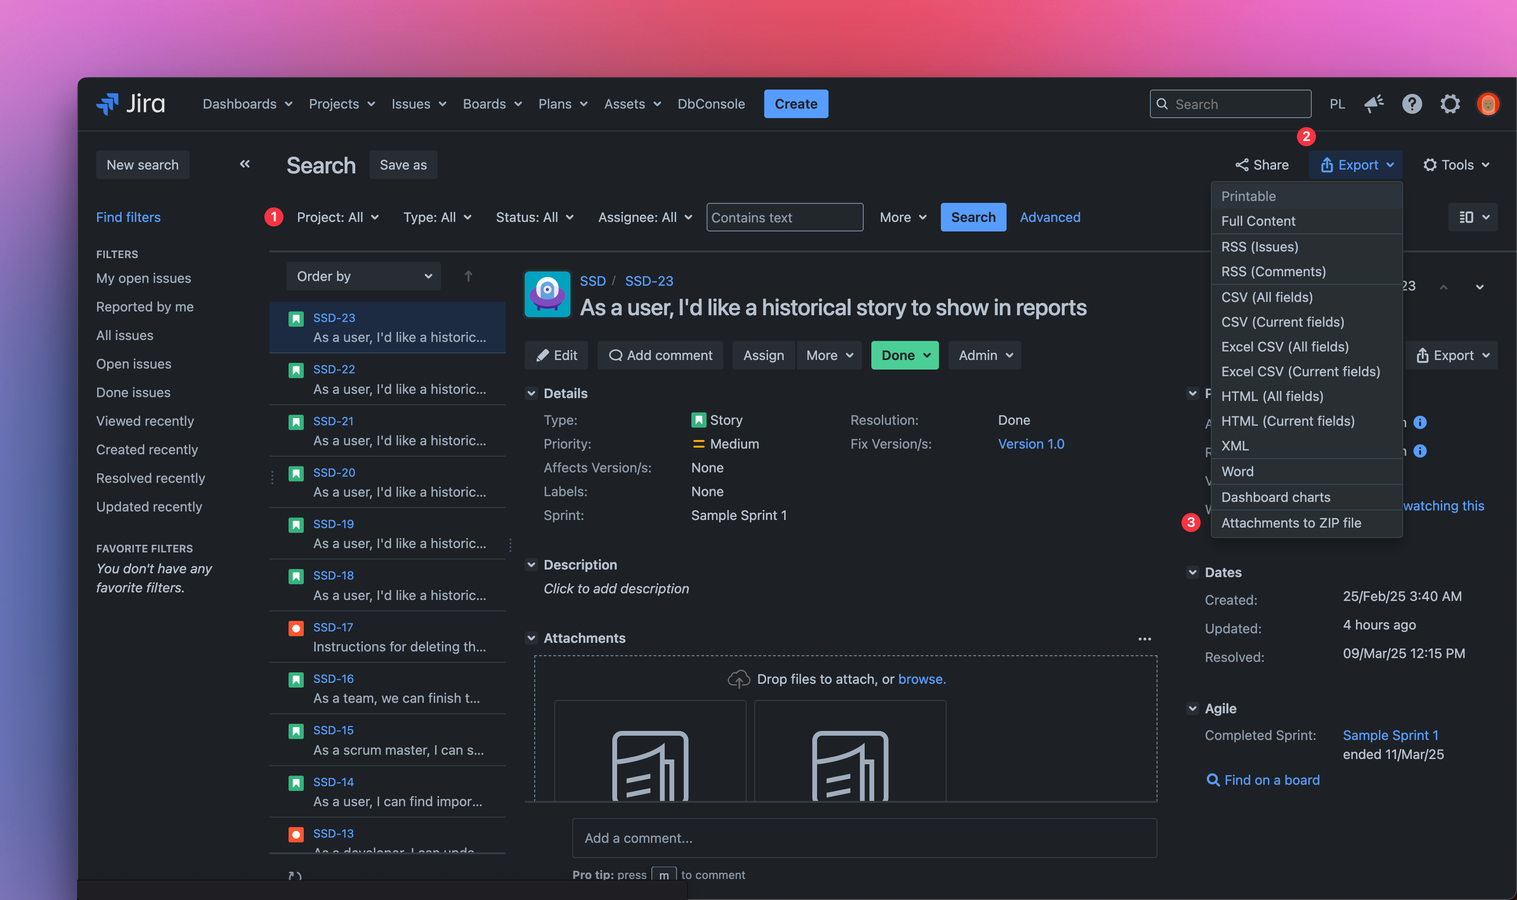Click the first attachment file thumbnail

[x=650, y=751]
